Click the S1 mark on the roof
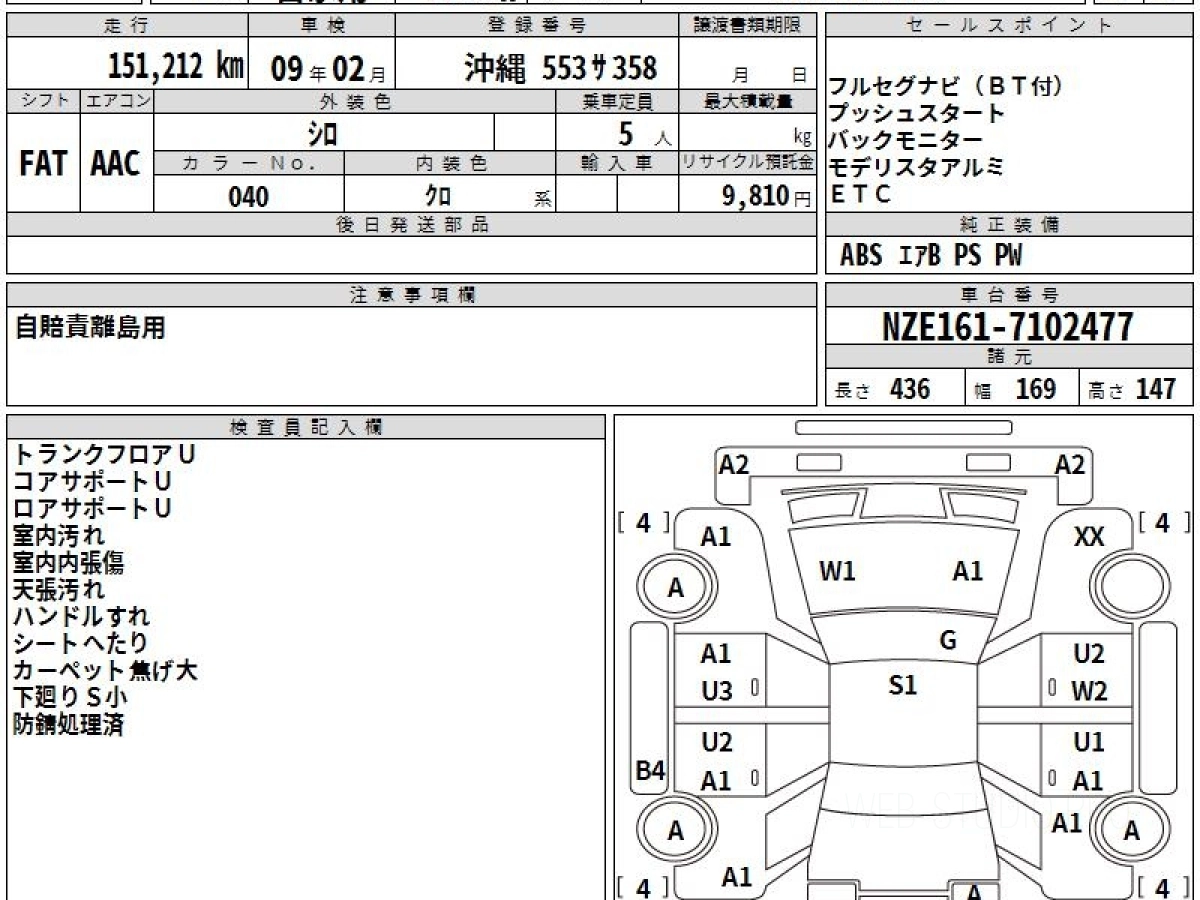This screenshot has width=1200, height=900. (903, 685)
